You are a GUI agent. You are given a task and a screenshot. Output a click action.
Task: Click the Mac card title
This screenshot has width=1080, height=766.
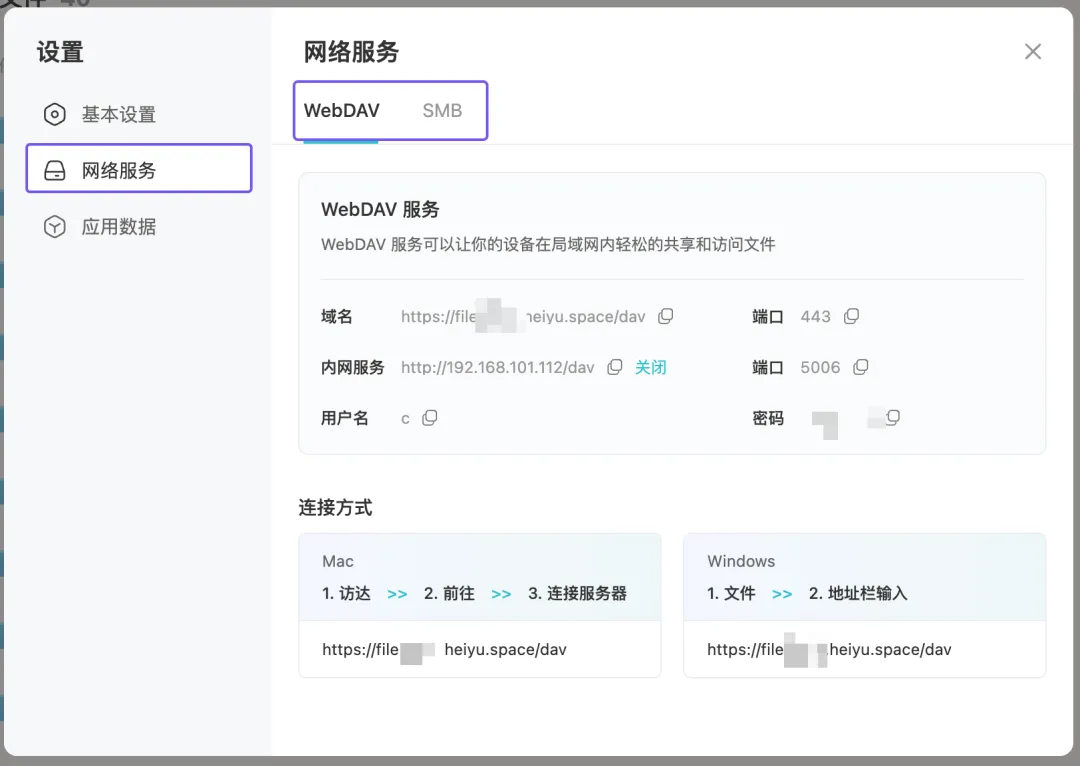(338, 561)
